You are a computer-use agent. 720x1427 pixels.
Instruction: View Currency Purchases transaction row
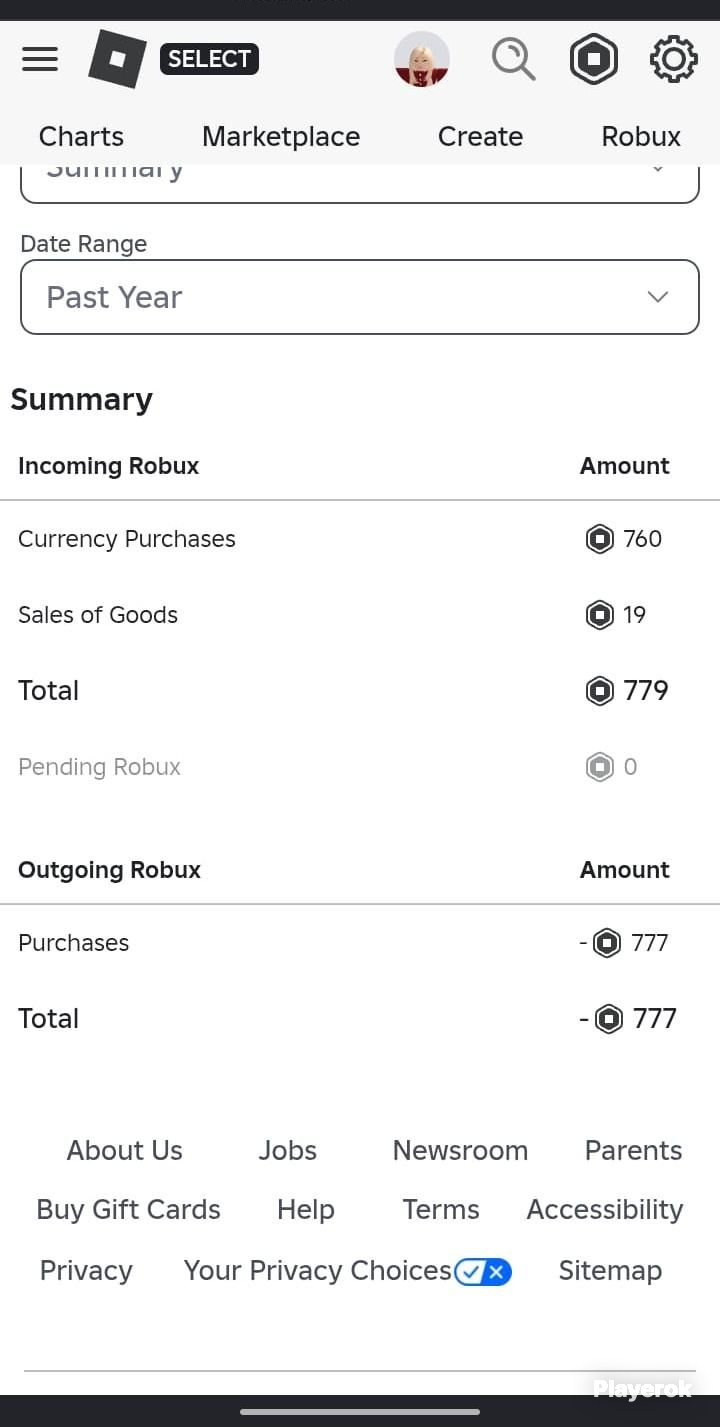(360, 539)
